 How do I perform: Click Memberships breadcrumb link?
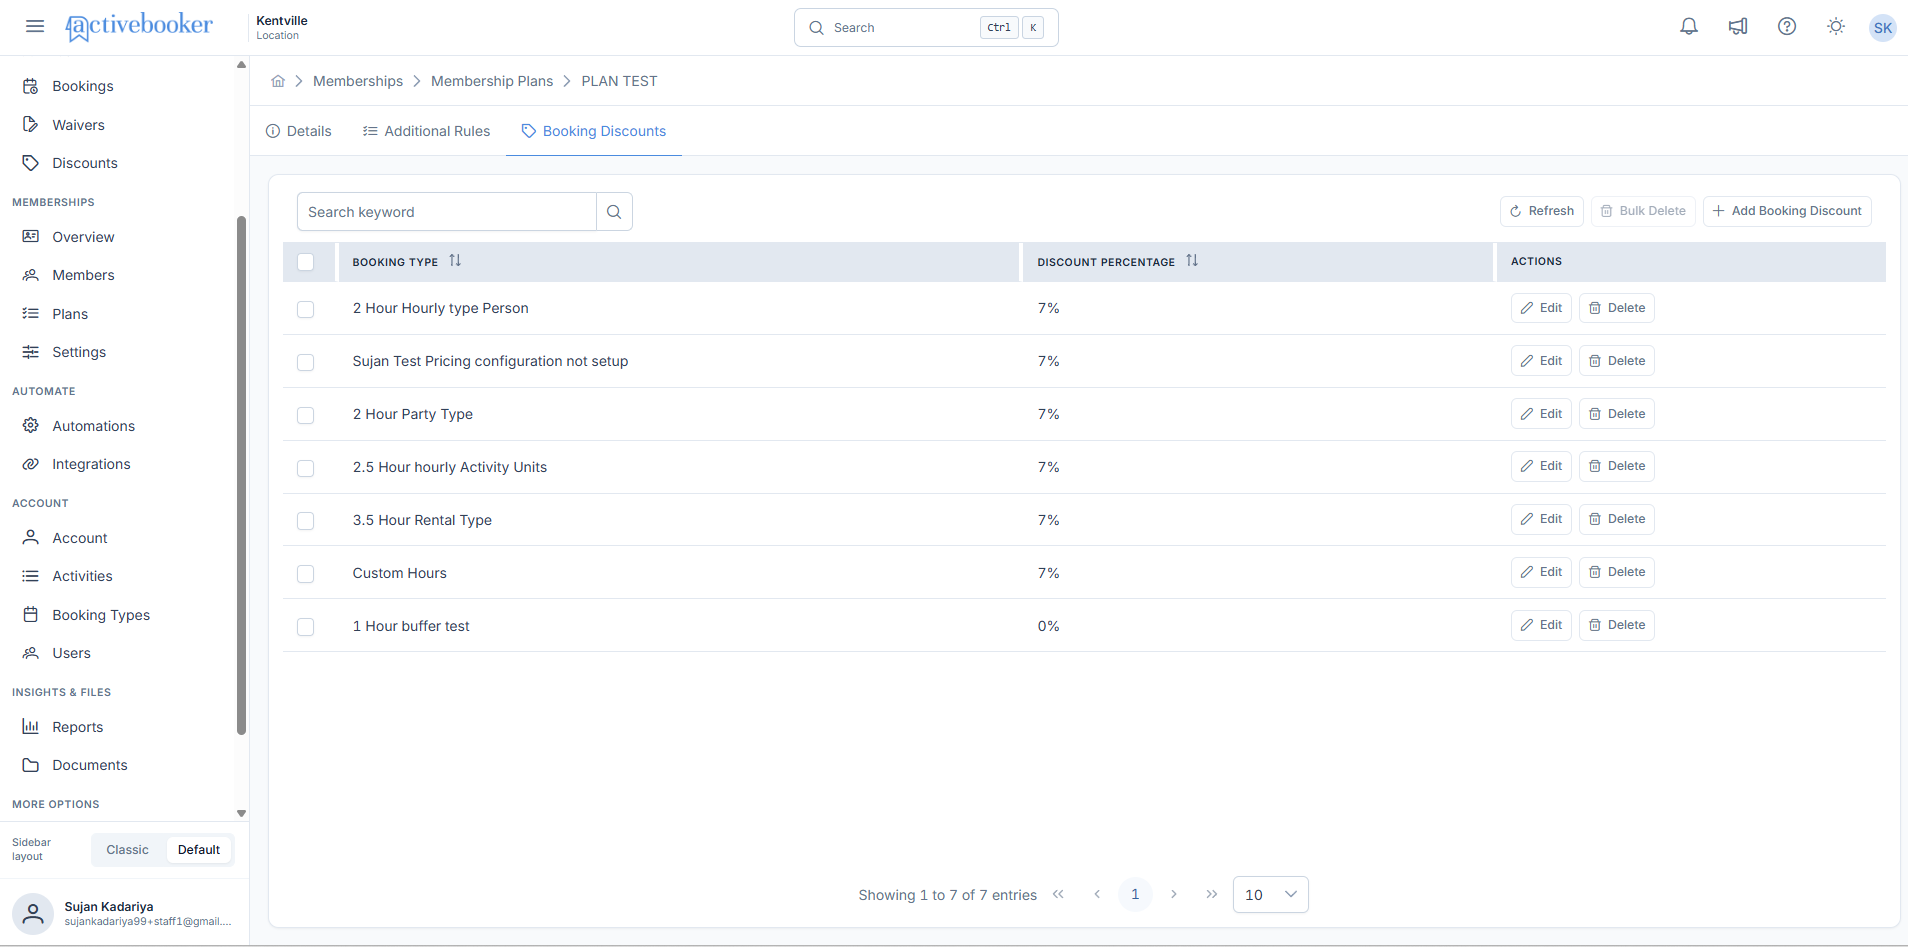(x=358, y=81)
